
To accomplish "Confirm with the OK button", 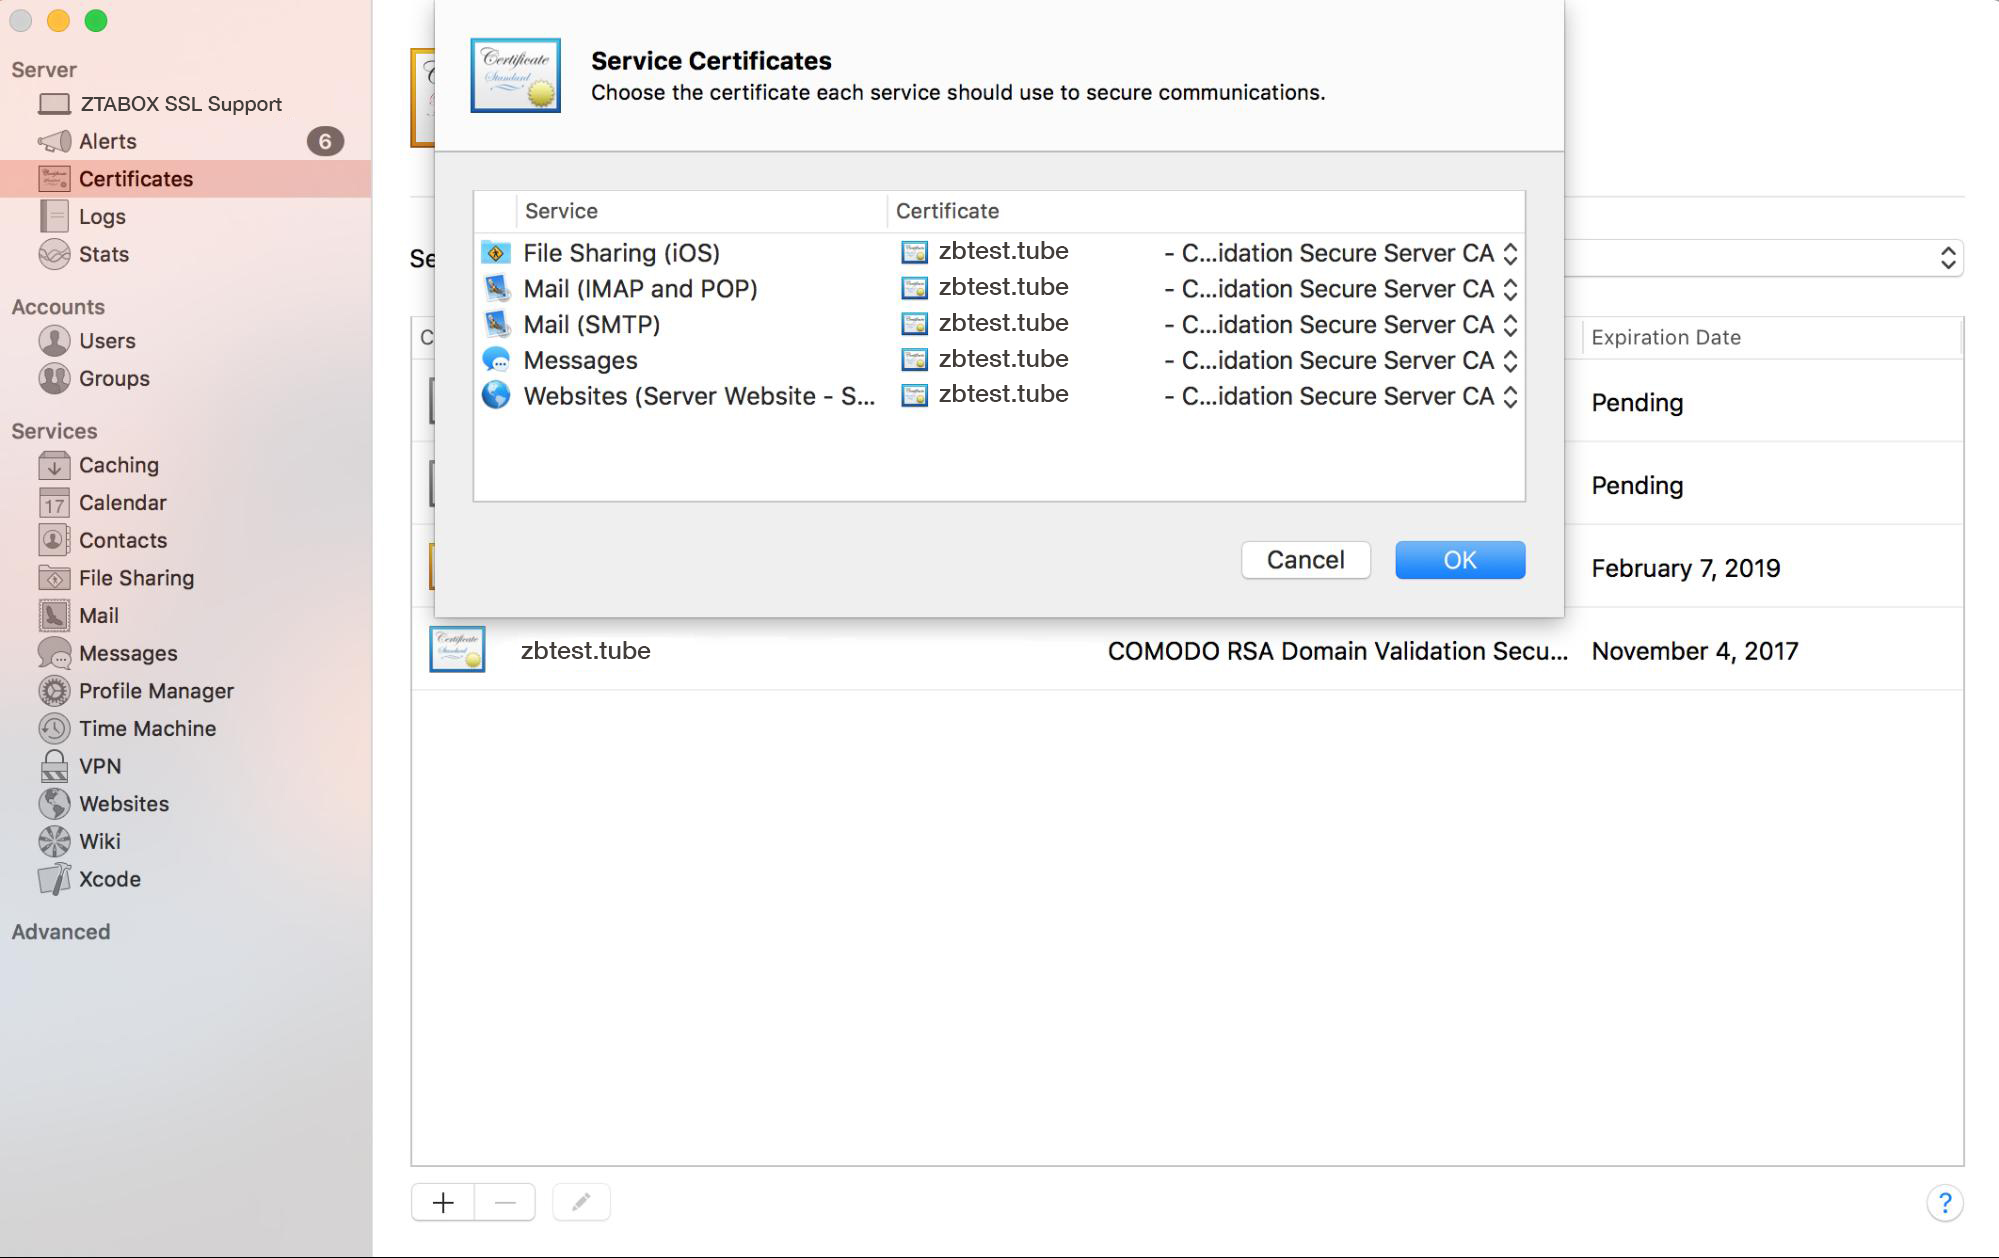I will [1459, 560].
